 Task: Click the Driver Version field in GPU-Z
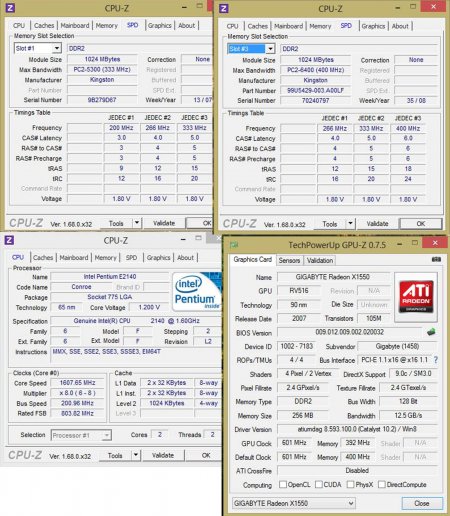coord(357,429)
